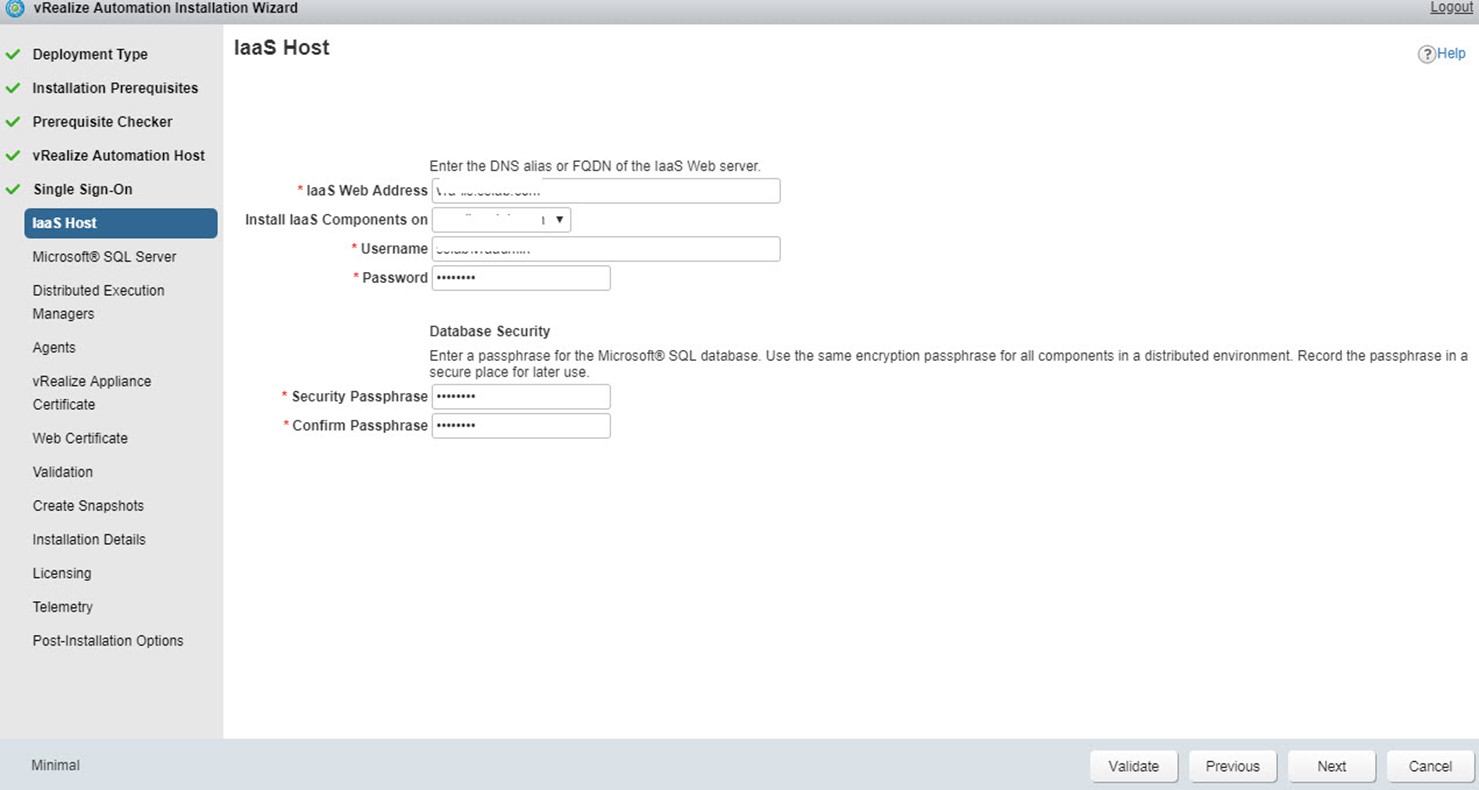Screen dimensions: 1479x790
Task: Open the Telemetry step
Action: (x=62, y=607)
